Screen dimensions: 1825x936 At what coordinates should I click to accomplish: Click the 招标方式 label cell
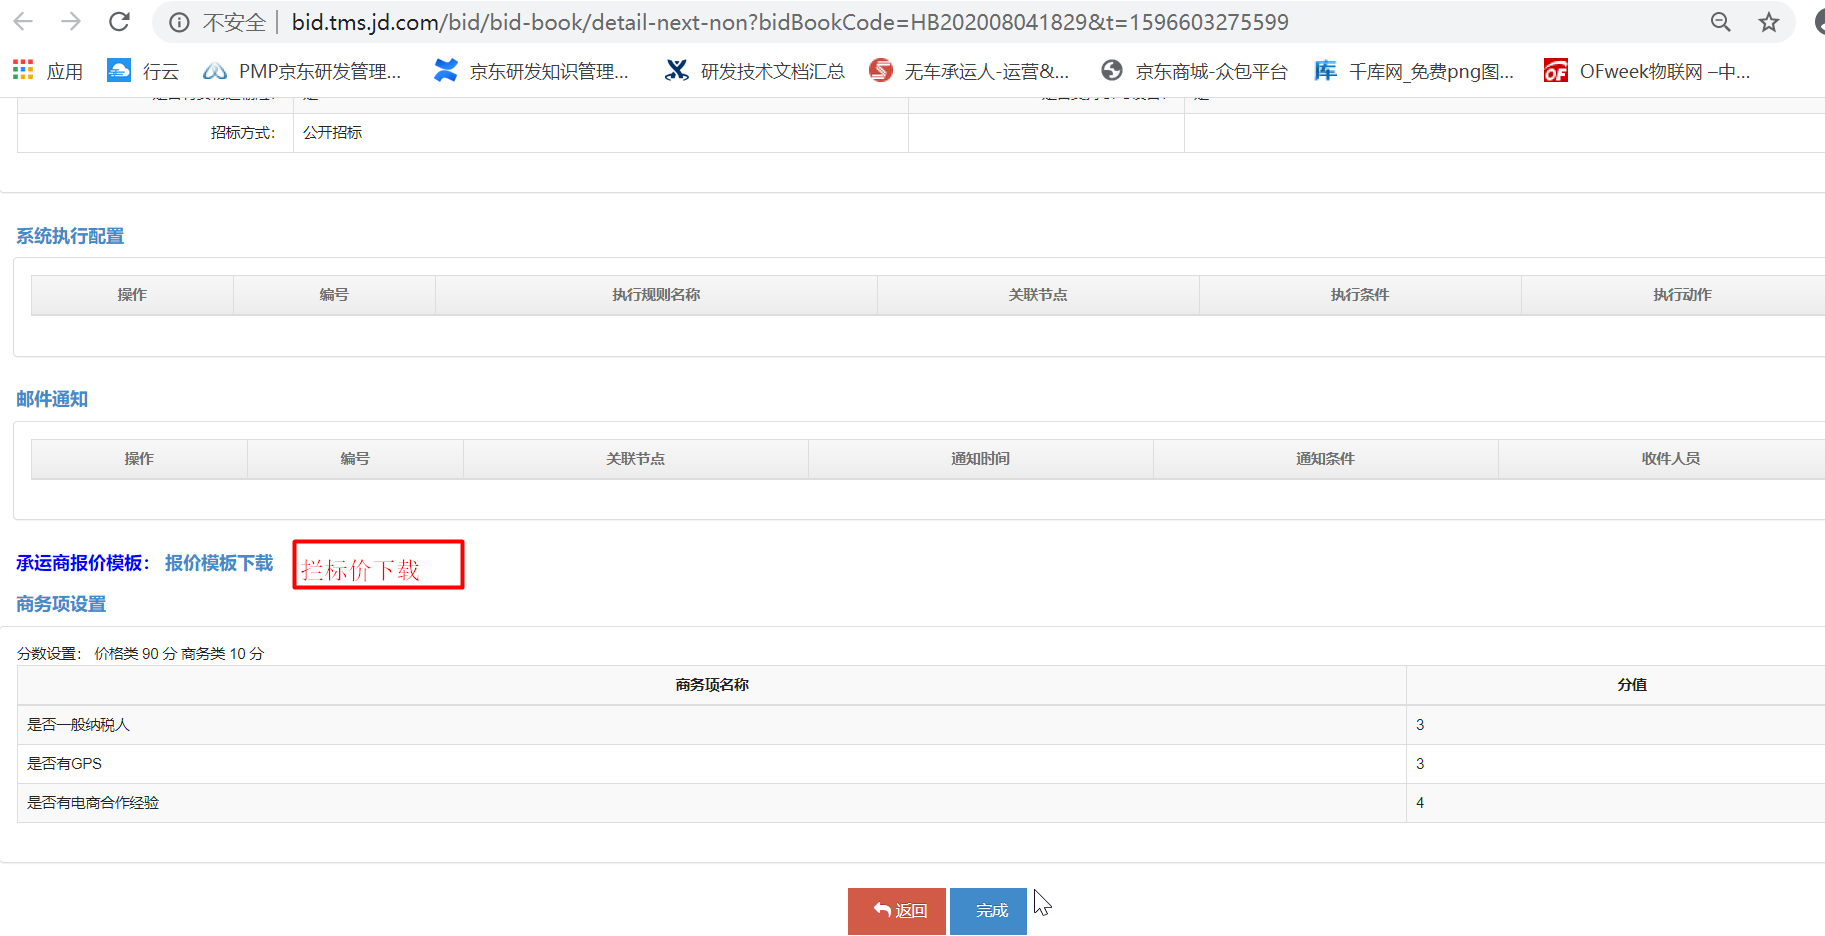[156, 133]
